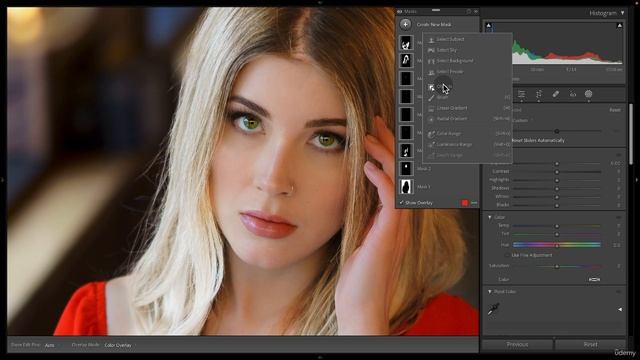This screenshot has width=640, height=360.
Task: Collapse the Color section triangle
Action: click(x=490, y=218)
